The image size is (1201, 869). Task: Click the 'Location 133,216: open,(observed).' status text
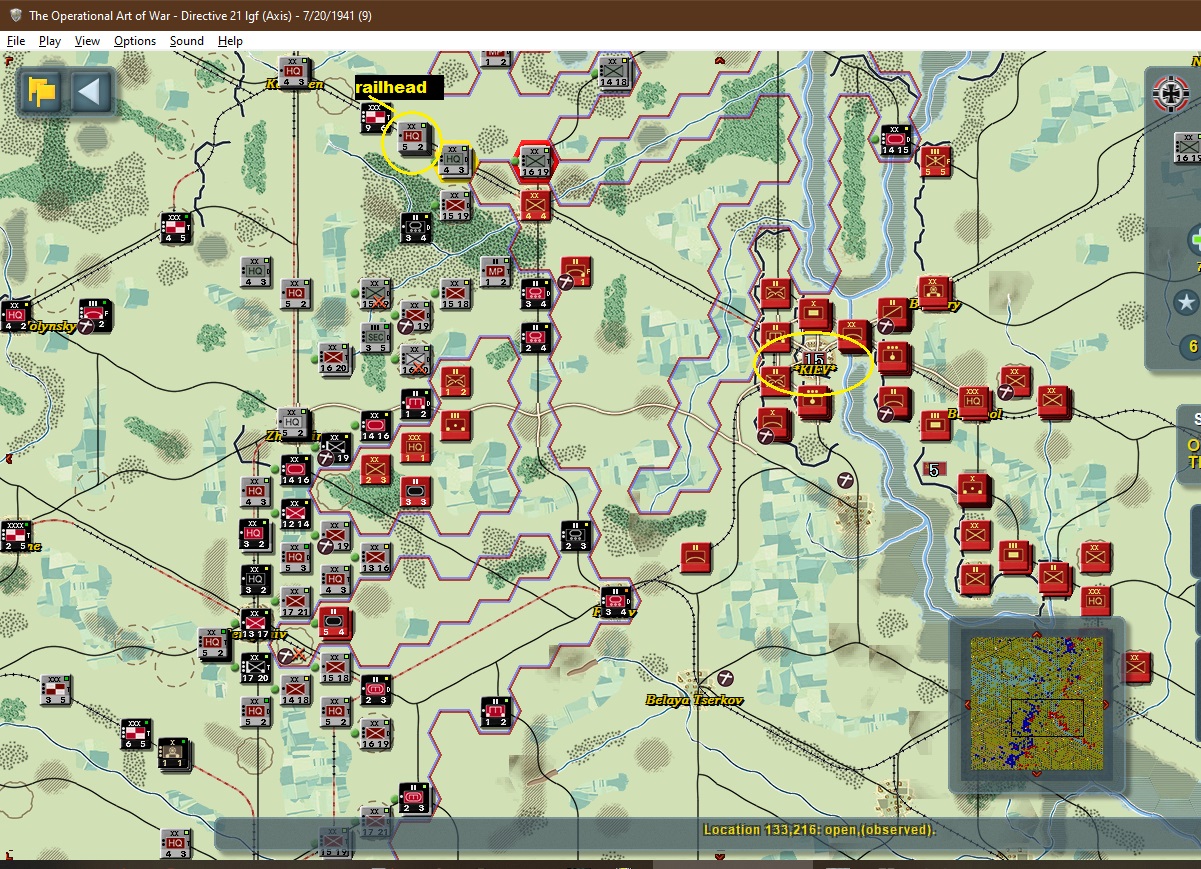point(819,830)
